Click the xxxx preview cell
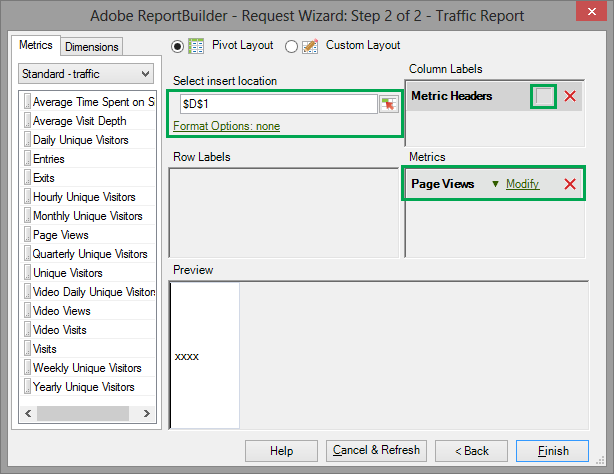 (x=205, y=356)
